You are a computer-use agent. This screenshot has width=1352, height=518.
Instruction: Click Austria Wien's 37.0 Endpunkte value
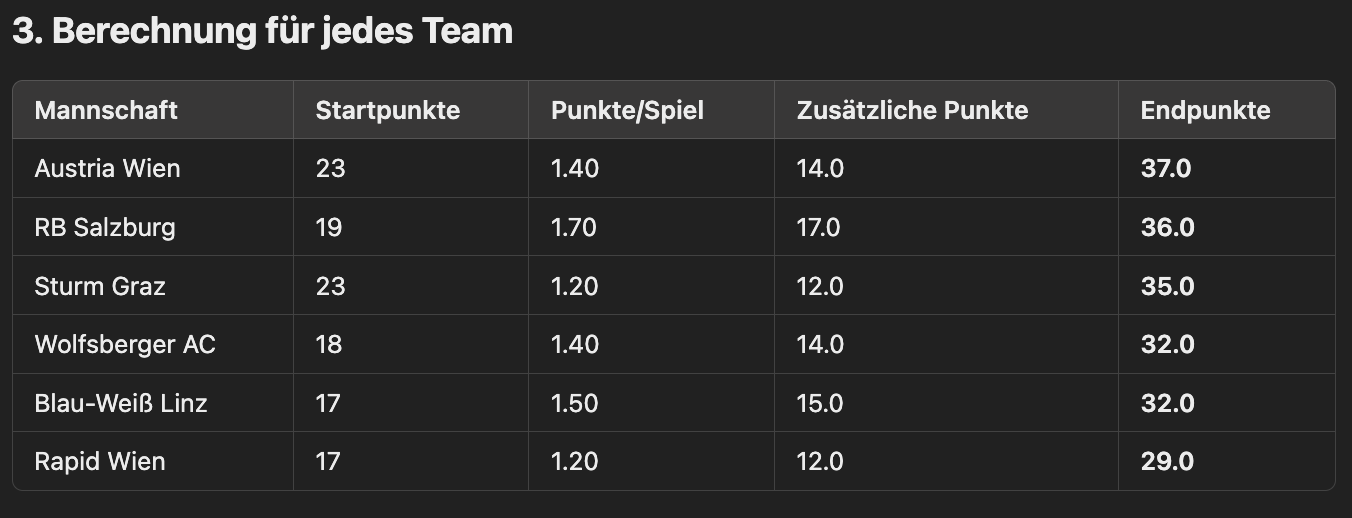pos(1167,168)
